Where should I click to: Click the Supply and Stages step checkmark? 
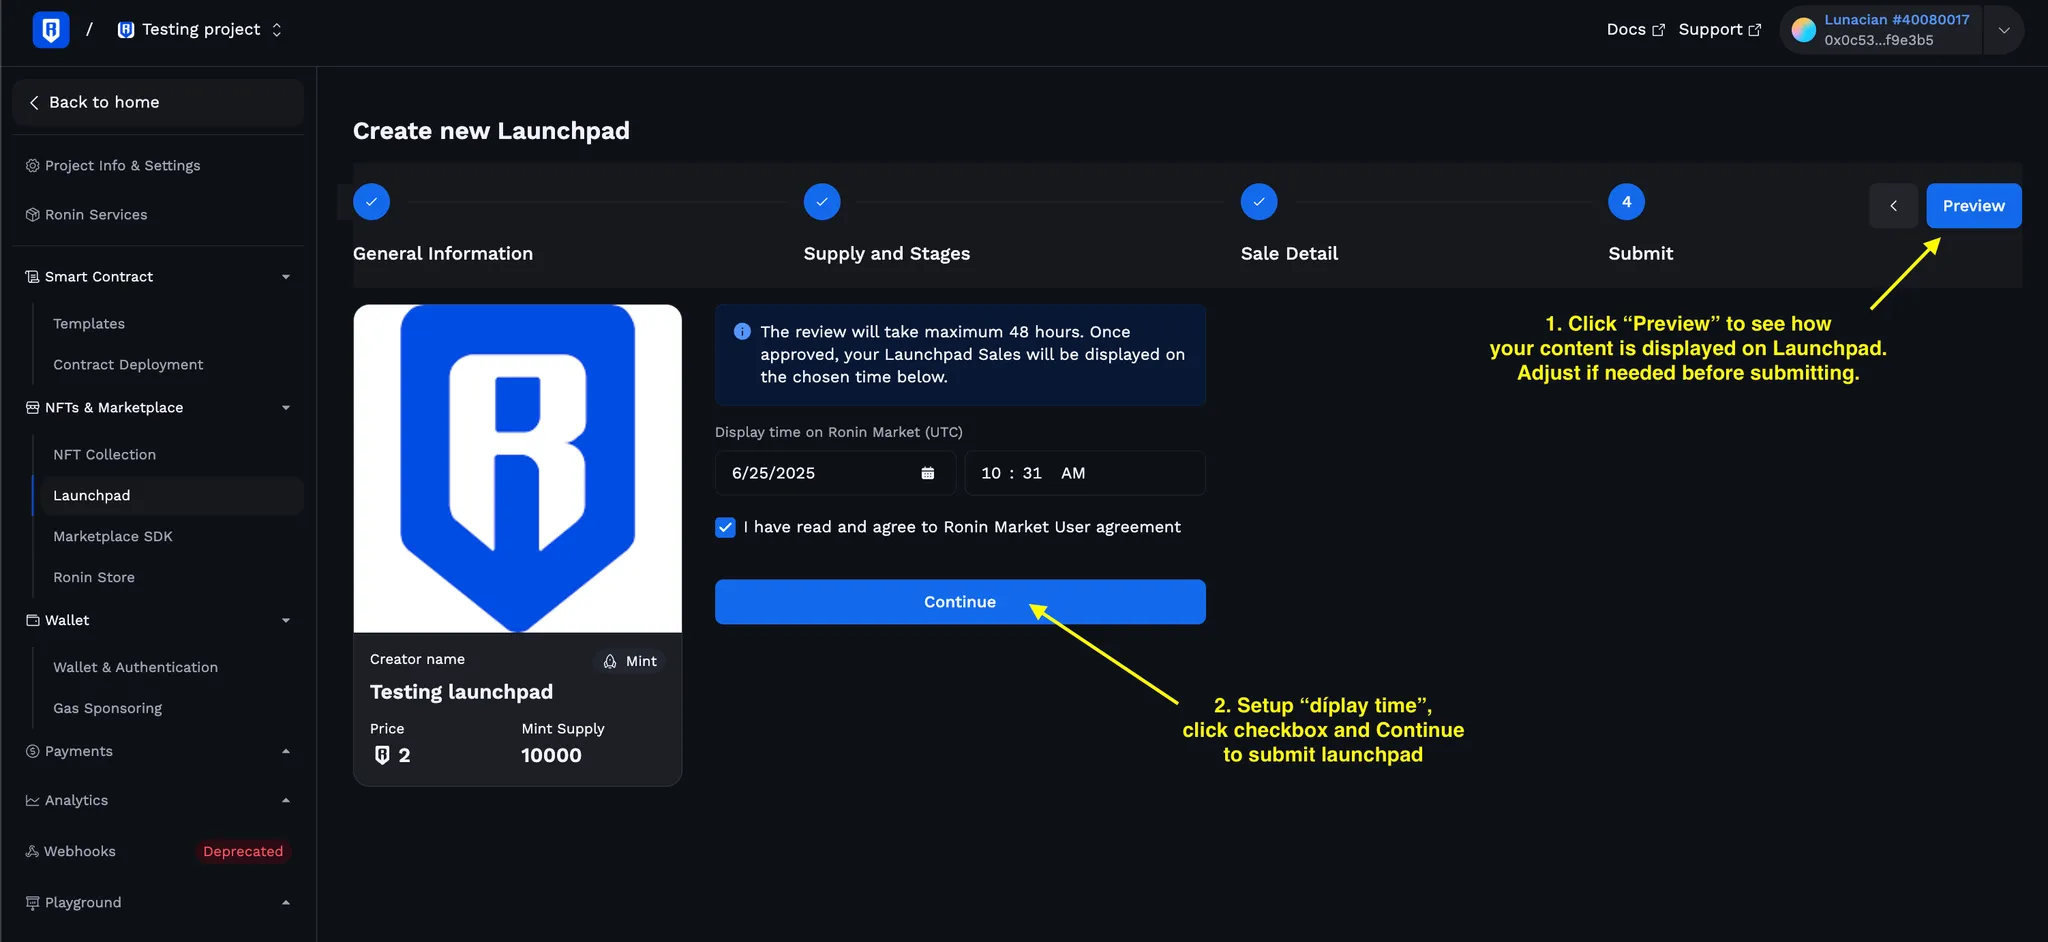822,202
